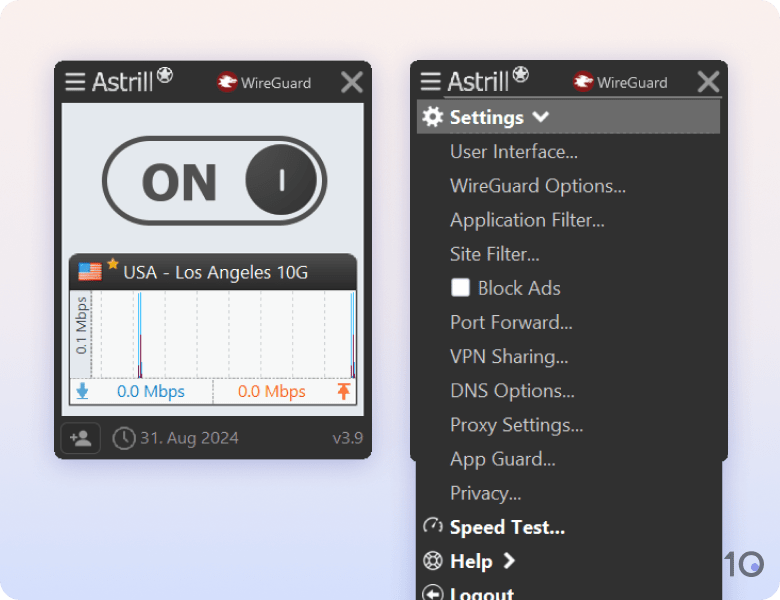Select server USA - Los Angeles 10G
This screenshot has height=600, width=780.
(x=215, y=273)
